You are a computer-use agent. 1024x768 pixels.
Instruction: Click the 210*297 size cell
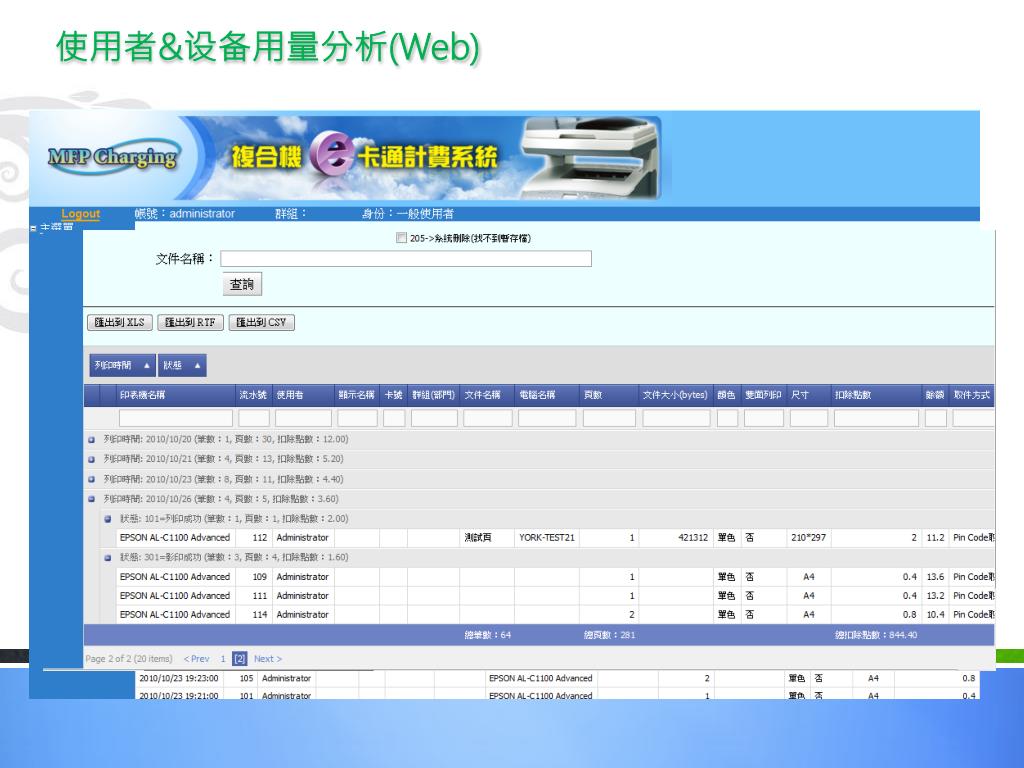point(808,538)
